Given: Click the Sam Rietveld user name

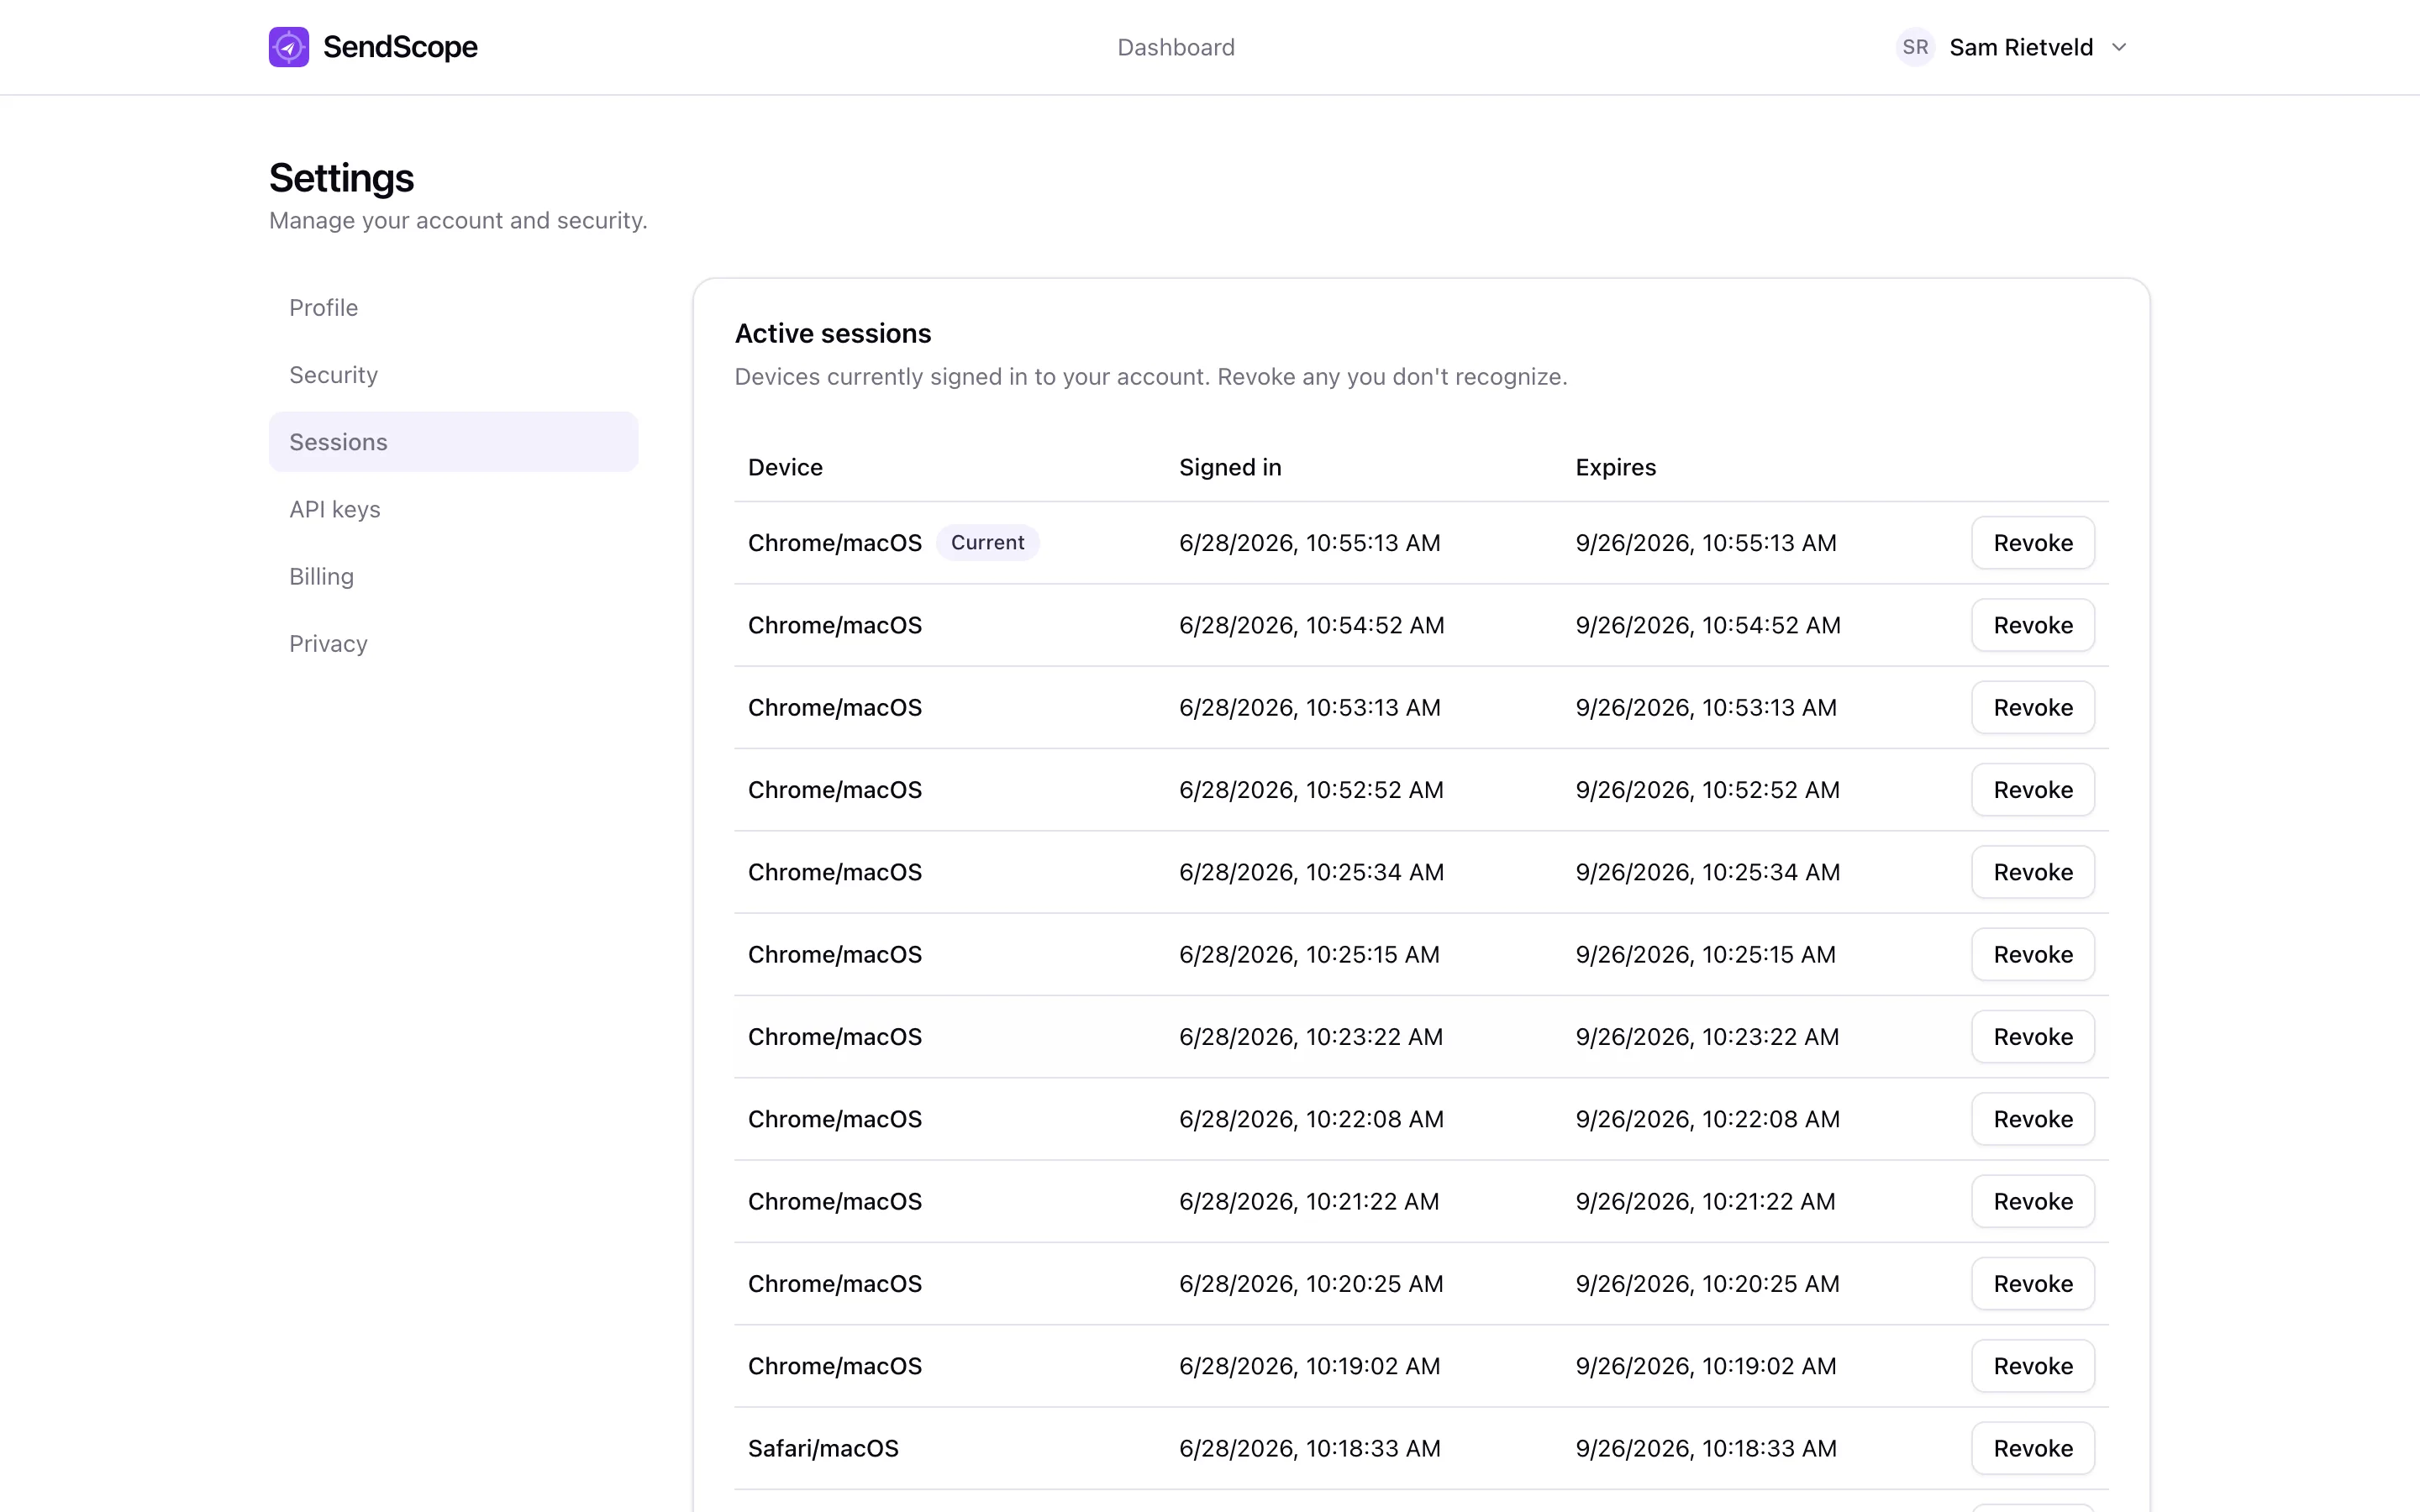Looking at the screenshot, I should click(2020, 47).
